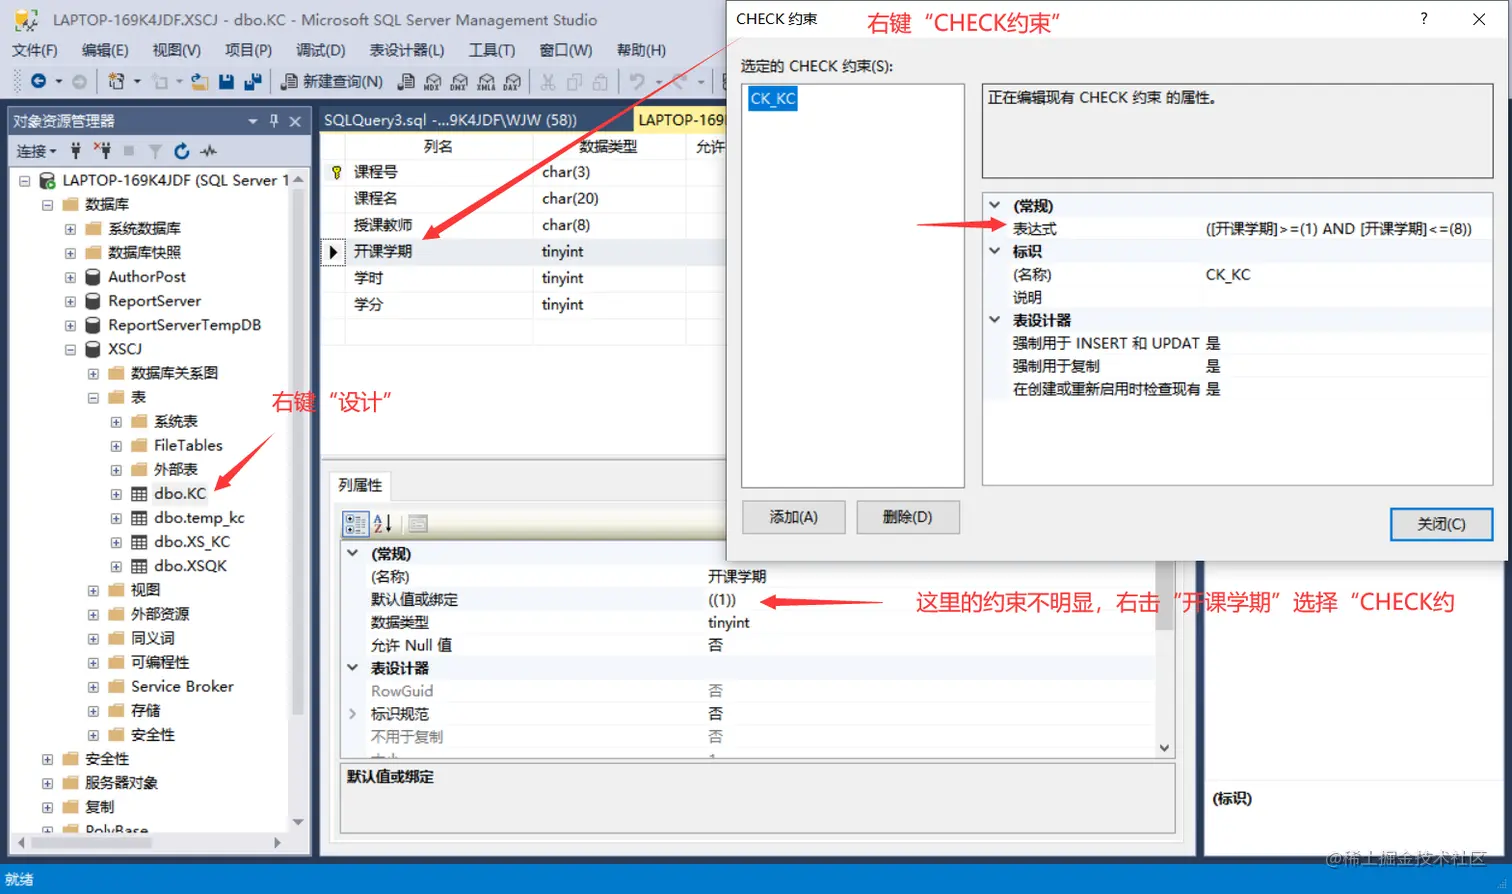
Task: Click the XMLA query icon
Action: (x=486, y=81)
